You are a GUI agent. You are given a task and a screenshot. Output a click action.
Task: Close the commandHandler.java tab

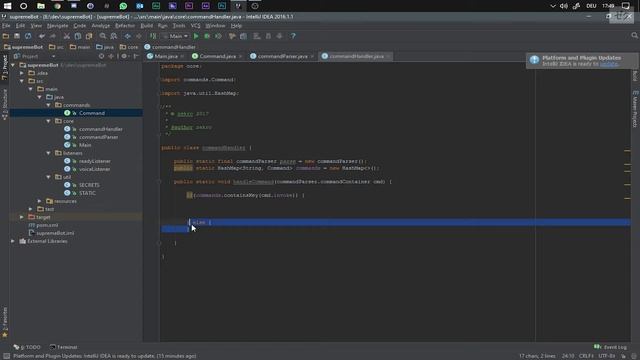point(389,56)
